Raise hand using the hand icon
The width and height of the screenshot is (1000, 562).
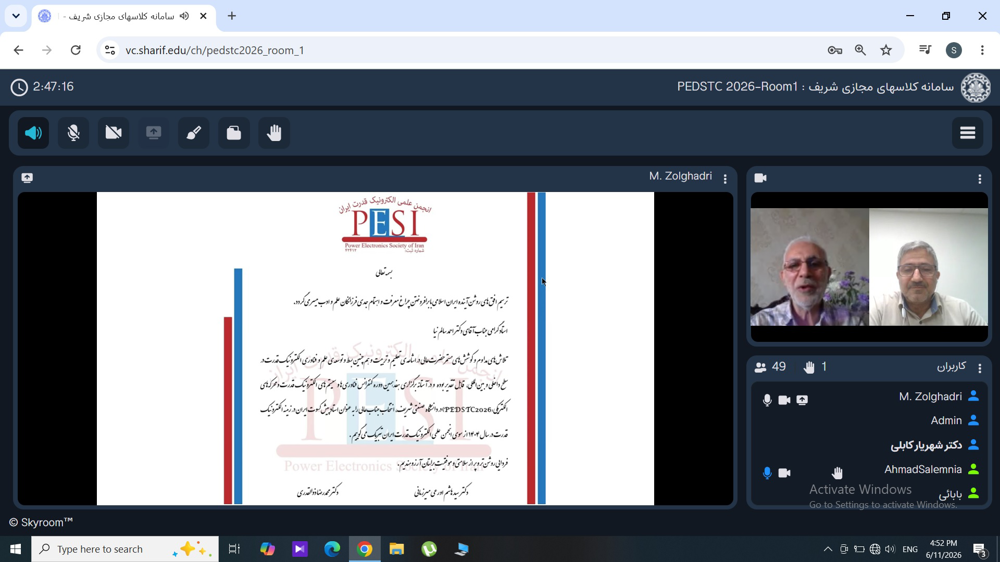pyautogui.click(x=274, y=133)
